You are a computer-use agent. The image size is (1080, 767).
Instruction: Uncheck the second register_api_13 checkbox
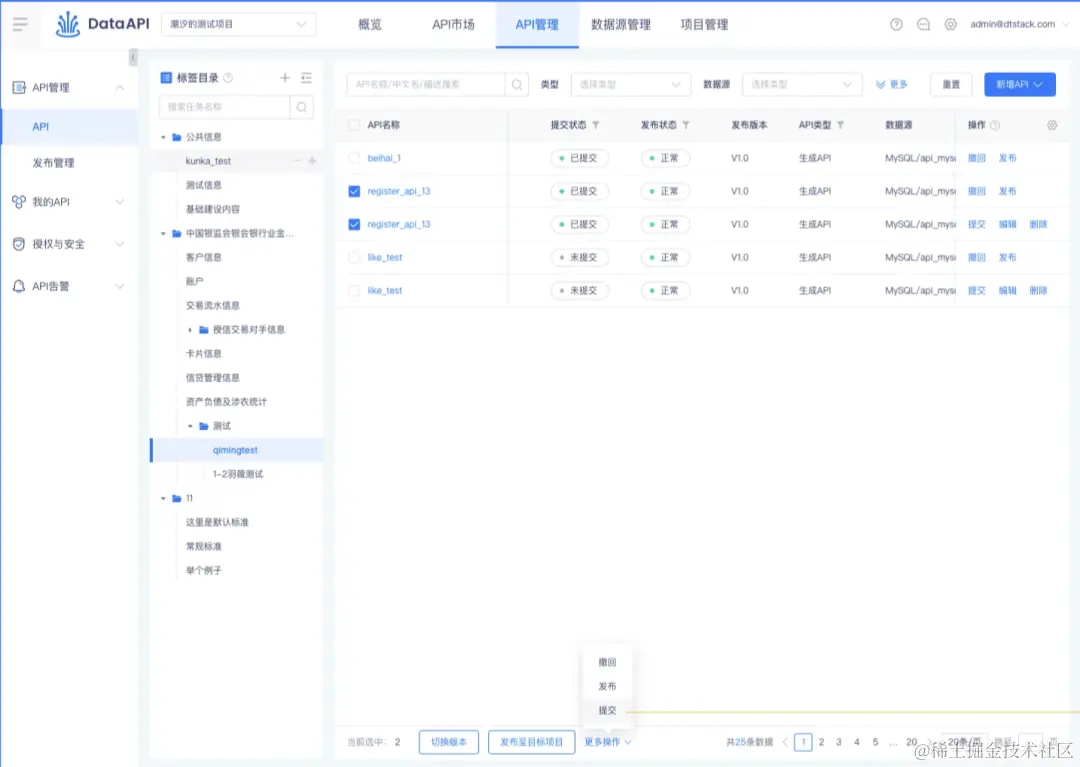point(354,224)
